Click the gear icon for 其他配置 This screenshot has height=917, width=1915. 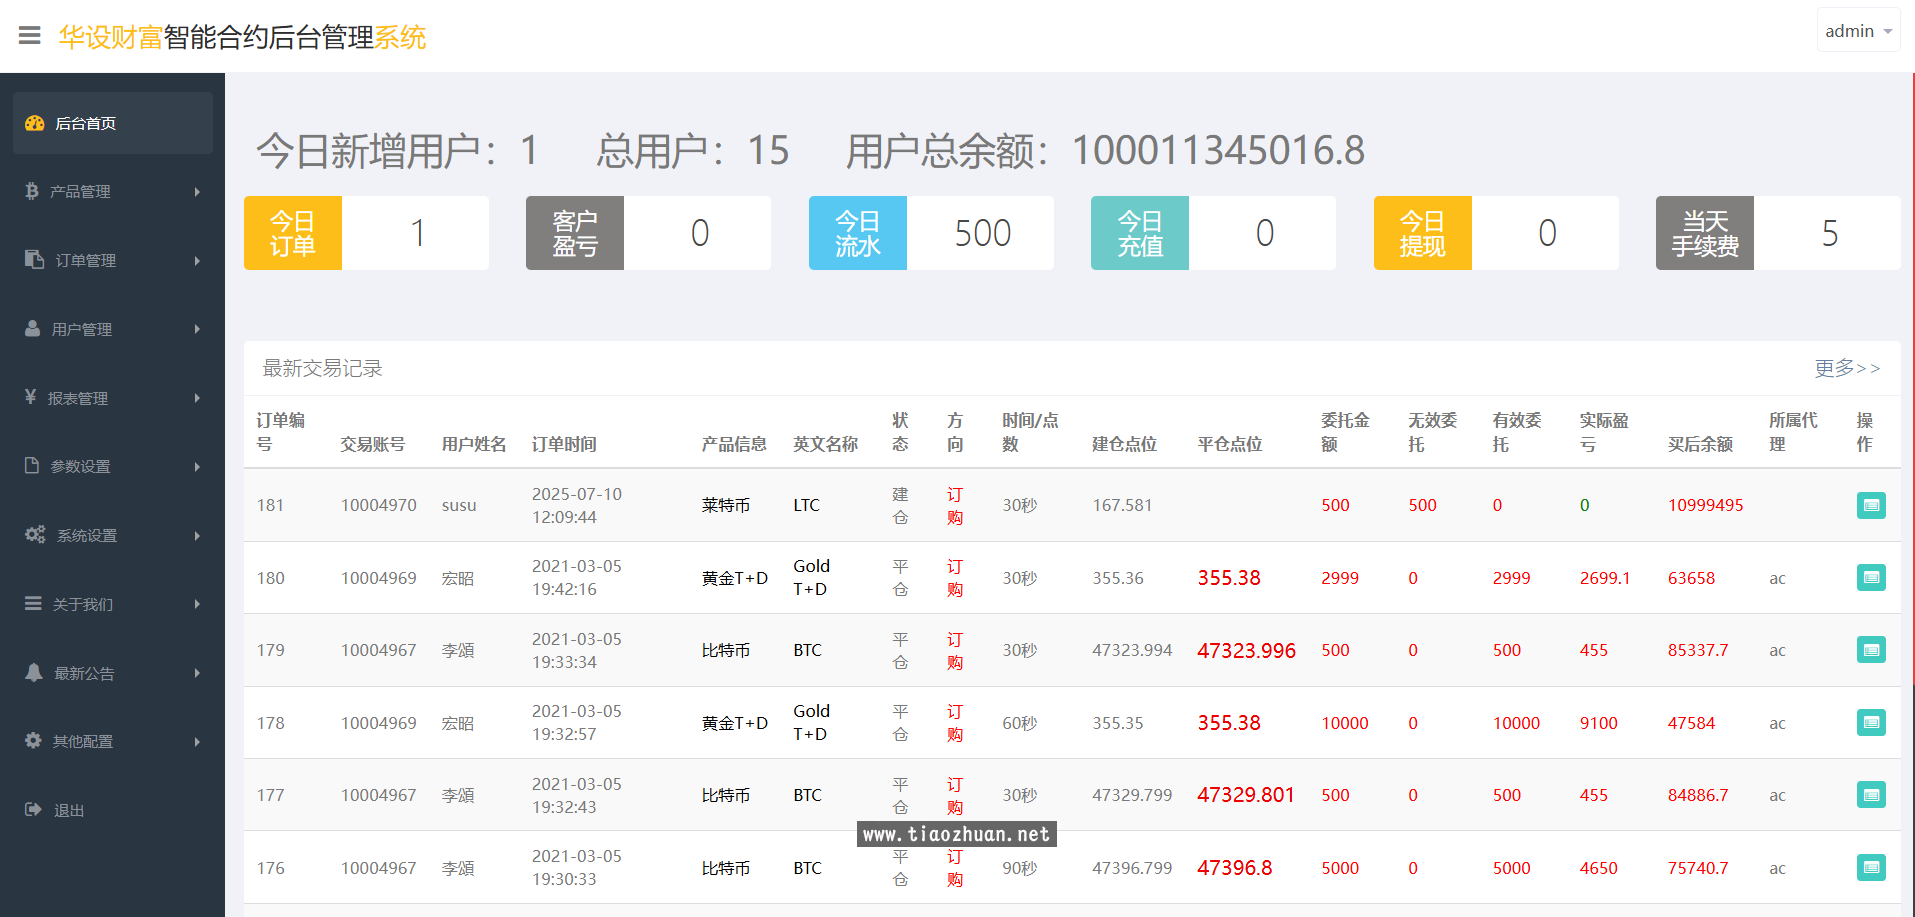point(33,740)
